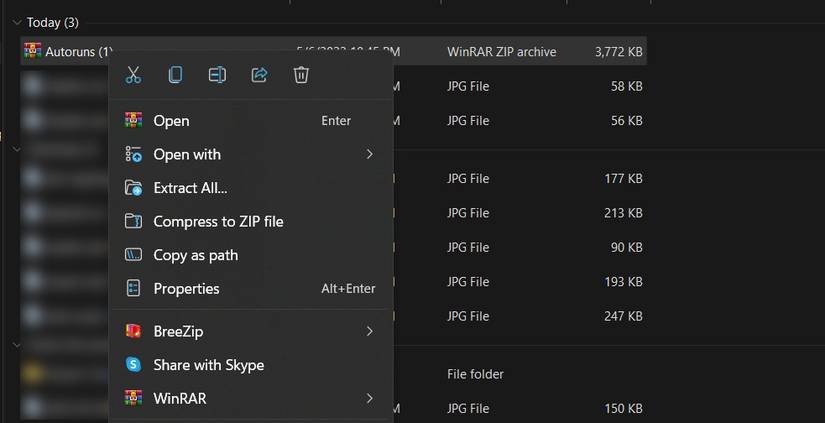Choose Share with Skype
This screenshot has height=423, width=825.
(x=208, y=365)
